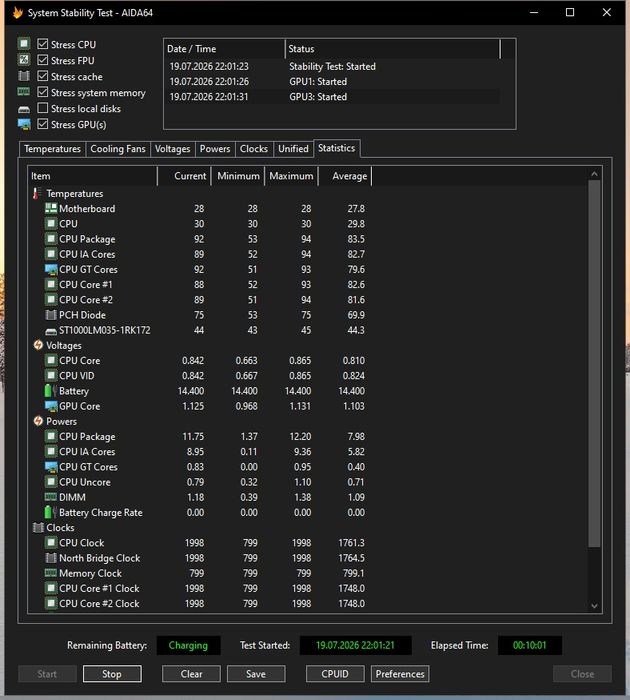The width and height of the screenshot is (630, 700).
Task: Click the DIMM memory module icon
Action: [x=51, y=497]
